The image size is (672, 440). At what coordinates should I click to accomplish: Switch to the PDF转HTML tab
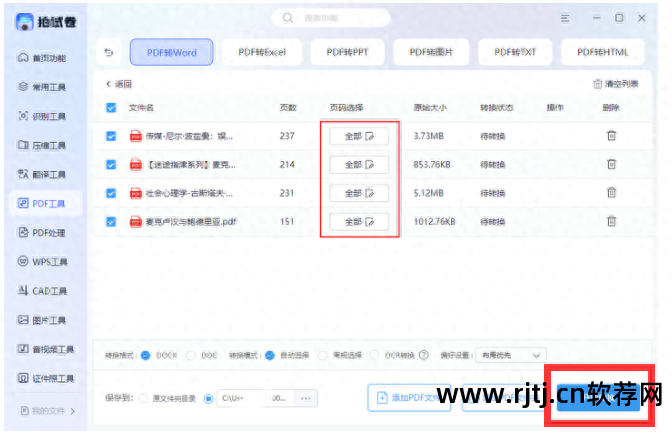click(x=603, y=52)
